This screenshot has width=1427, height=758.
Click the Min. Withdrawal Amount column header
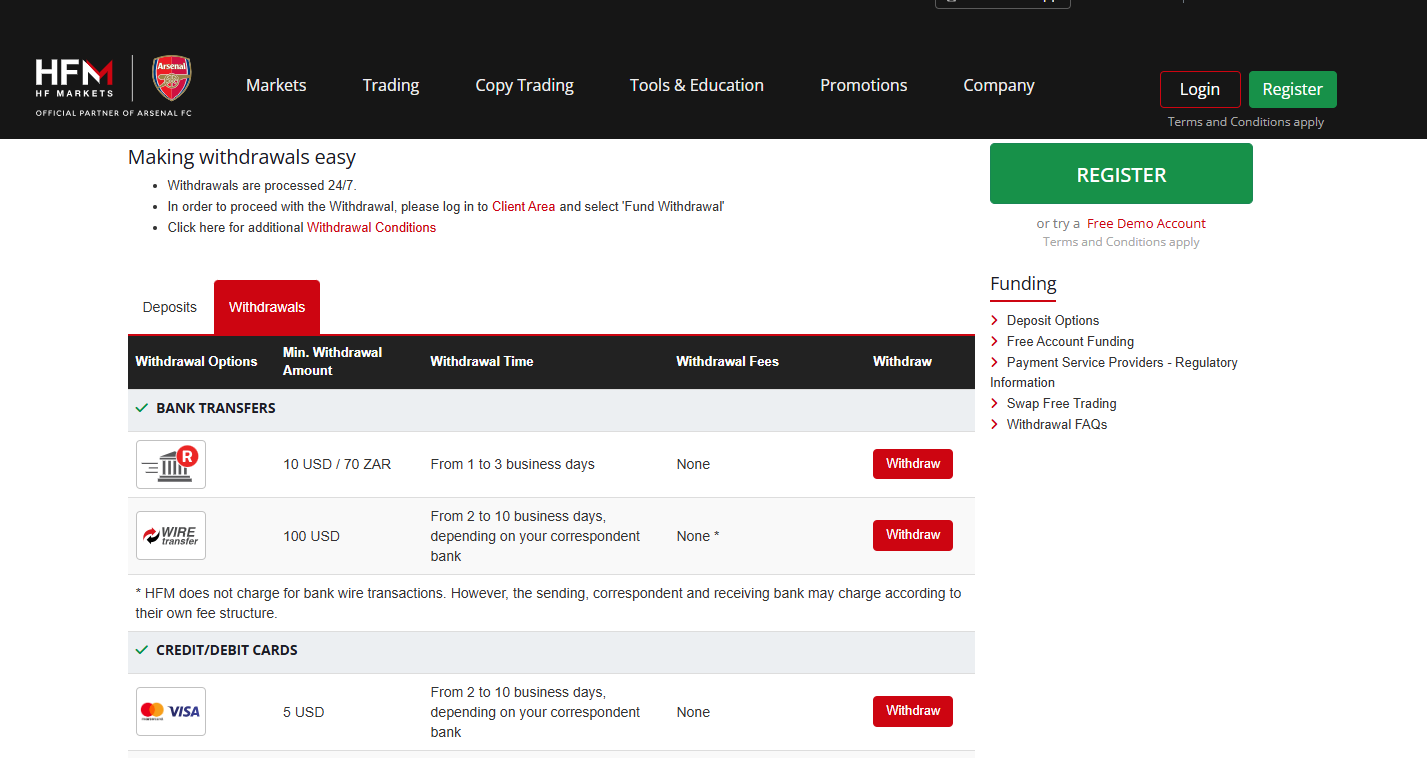(333, 362)
